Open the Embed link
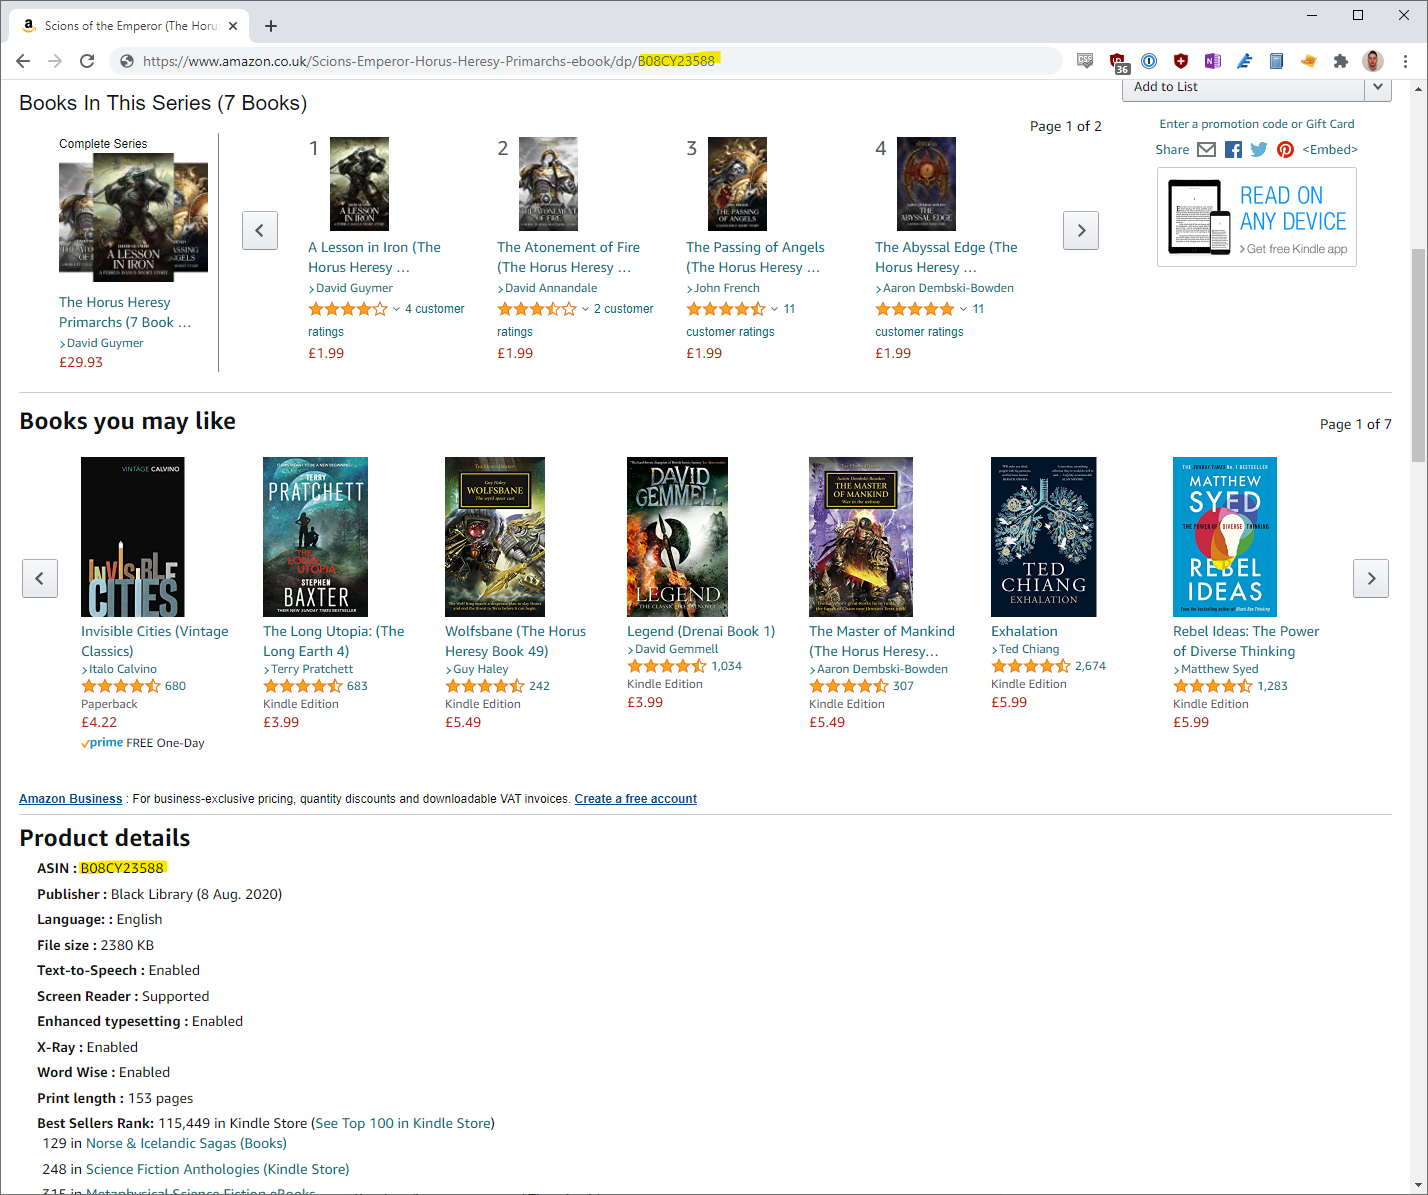The height and width of the screenshot is (1195, 1428). [x=1330, y=150]
